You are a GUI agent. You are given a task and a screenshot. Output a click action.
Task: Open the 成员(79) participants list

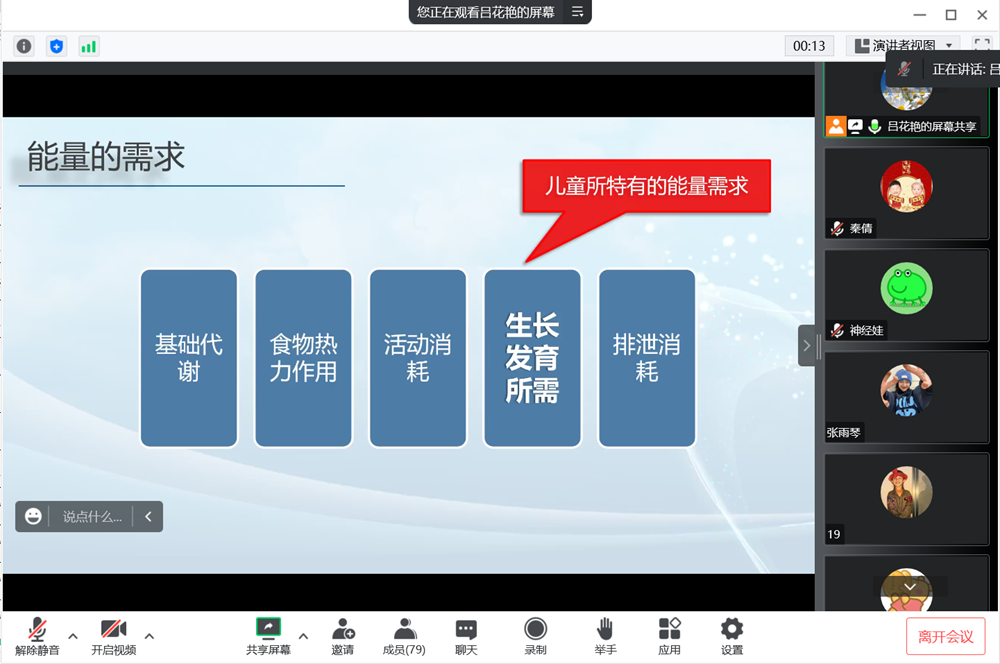(x=404, y=636)
